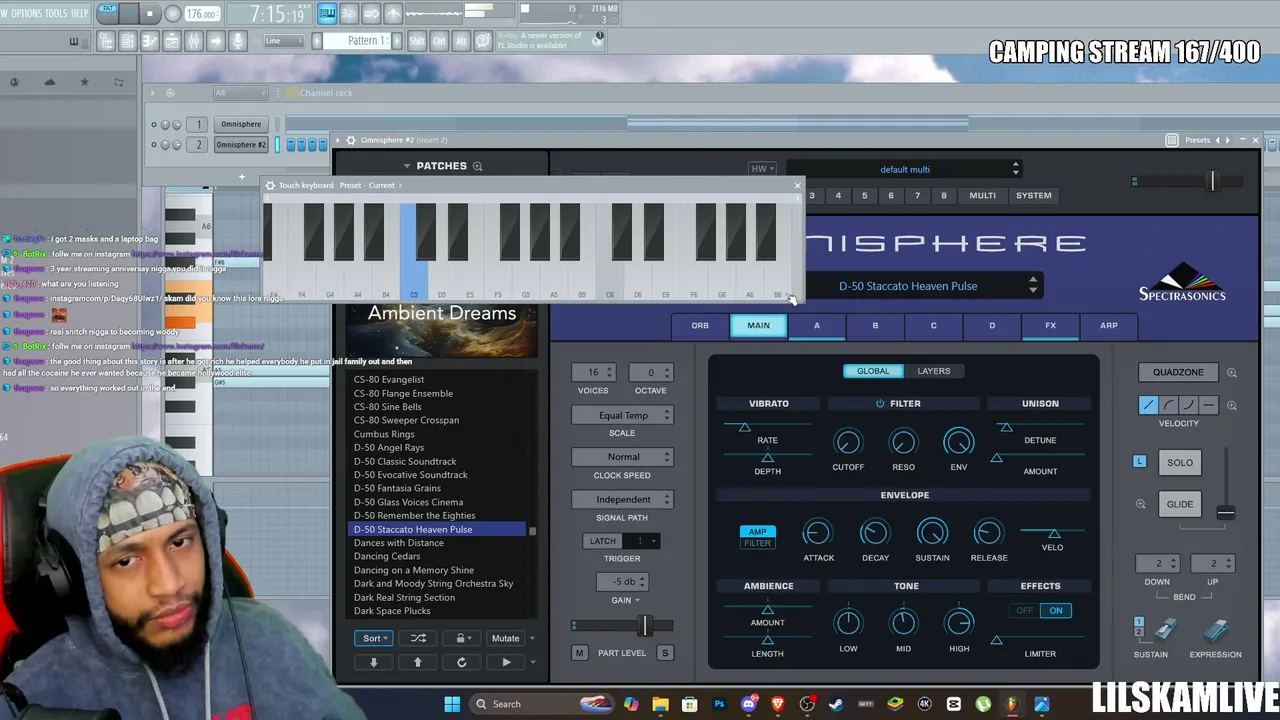This screenshot has width=1280, height=720.
Task: Click the Mutate button
Action: (x=505, y=638)
